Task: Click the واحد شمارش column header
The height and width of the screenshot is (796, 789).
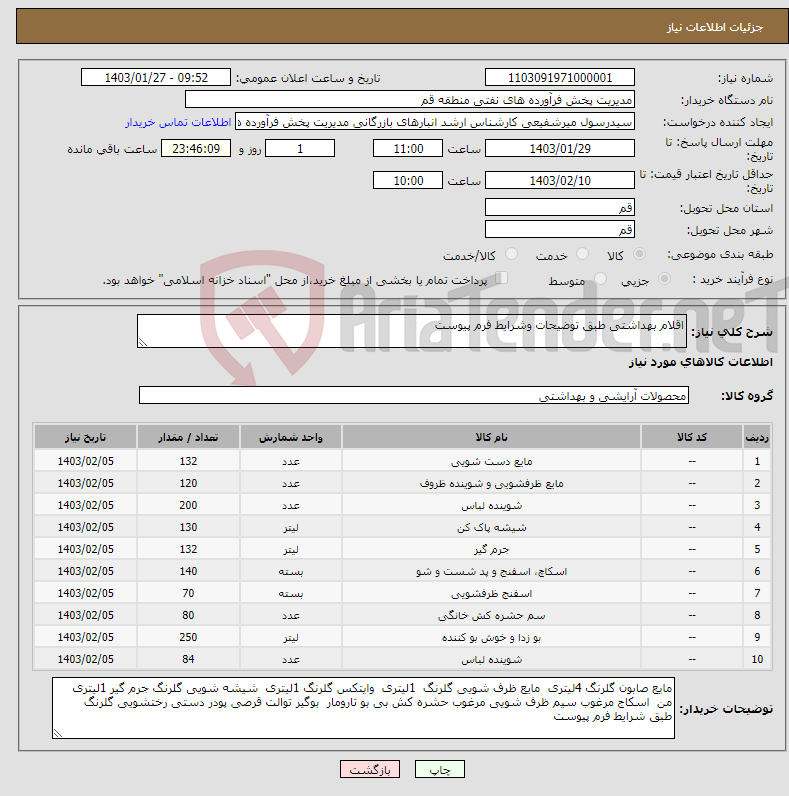Action: (290, 437)
